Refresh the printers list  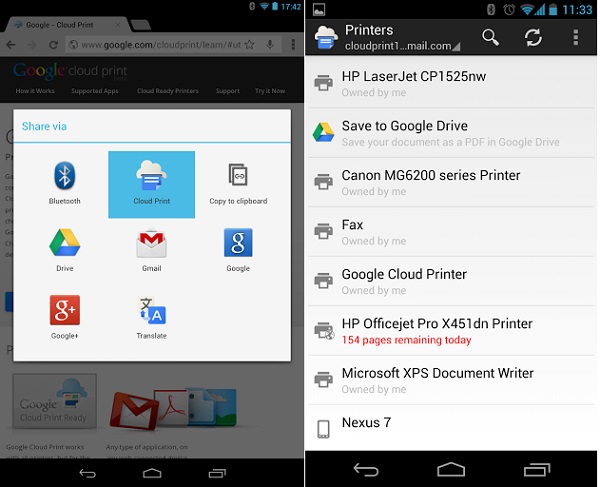coord(533,37)
